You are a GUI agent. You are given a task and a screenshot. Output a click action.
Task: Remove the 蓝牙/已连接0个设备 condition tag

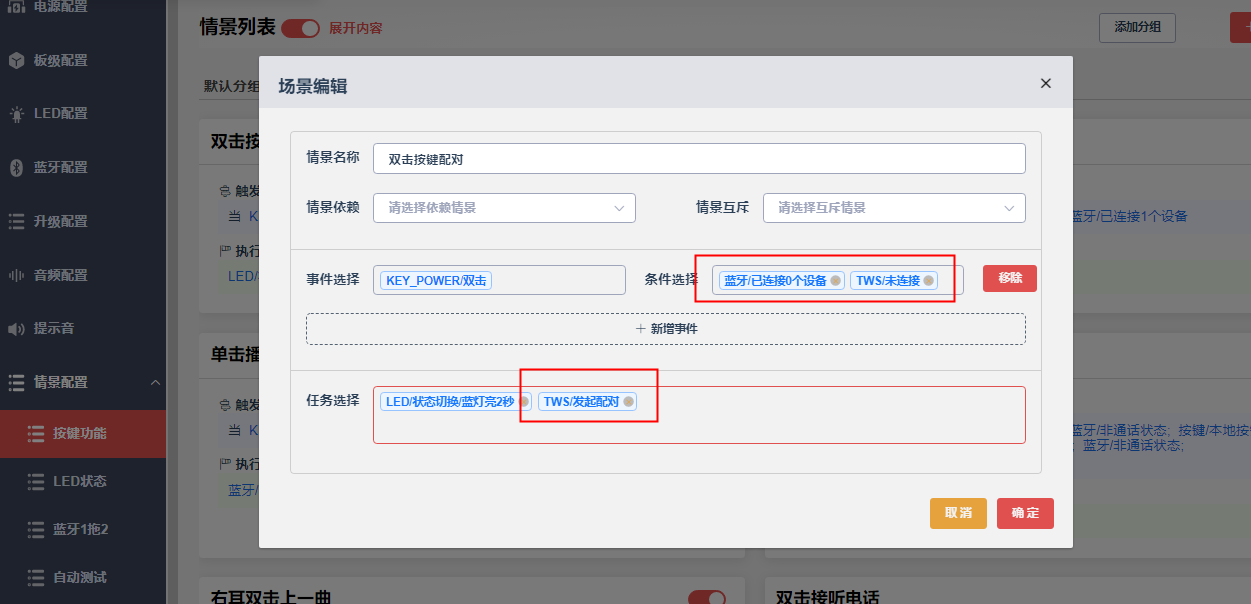click(x=835, y=281)
